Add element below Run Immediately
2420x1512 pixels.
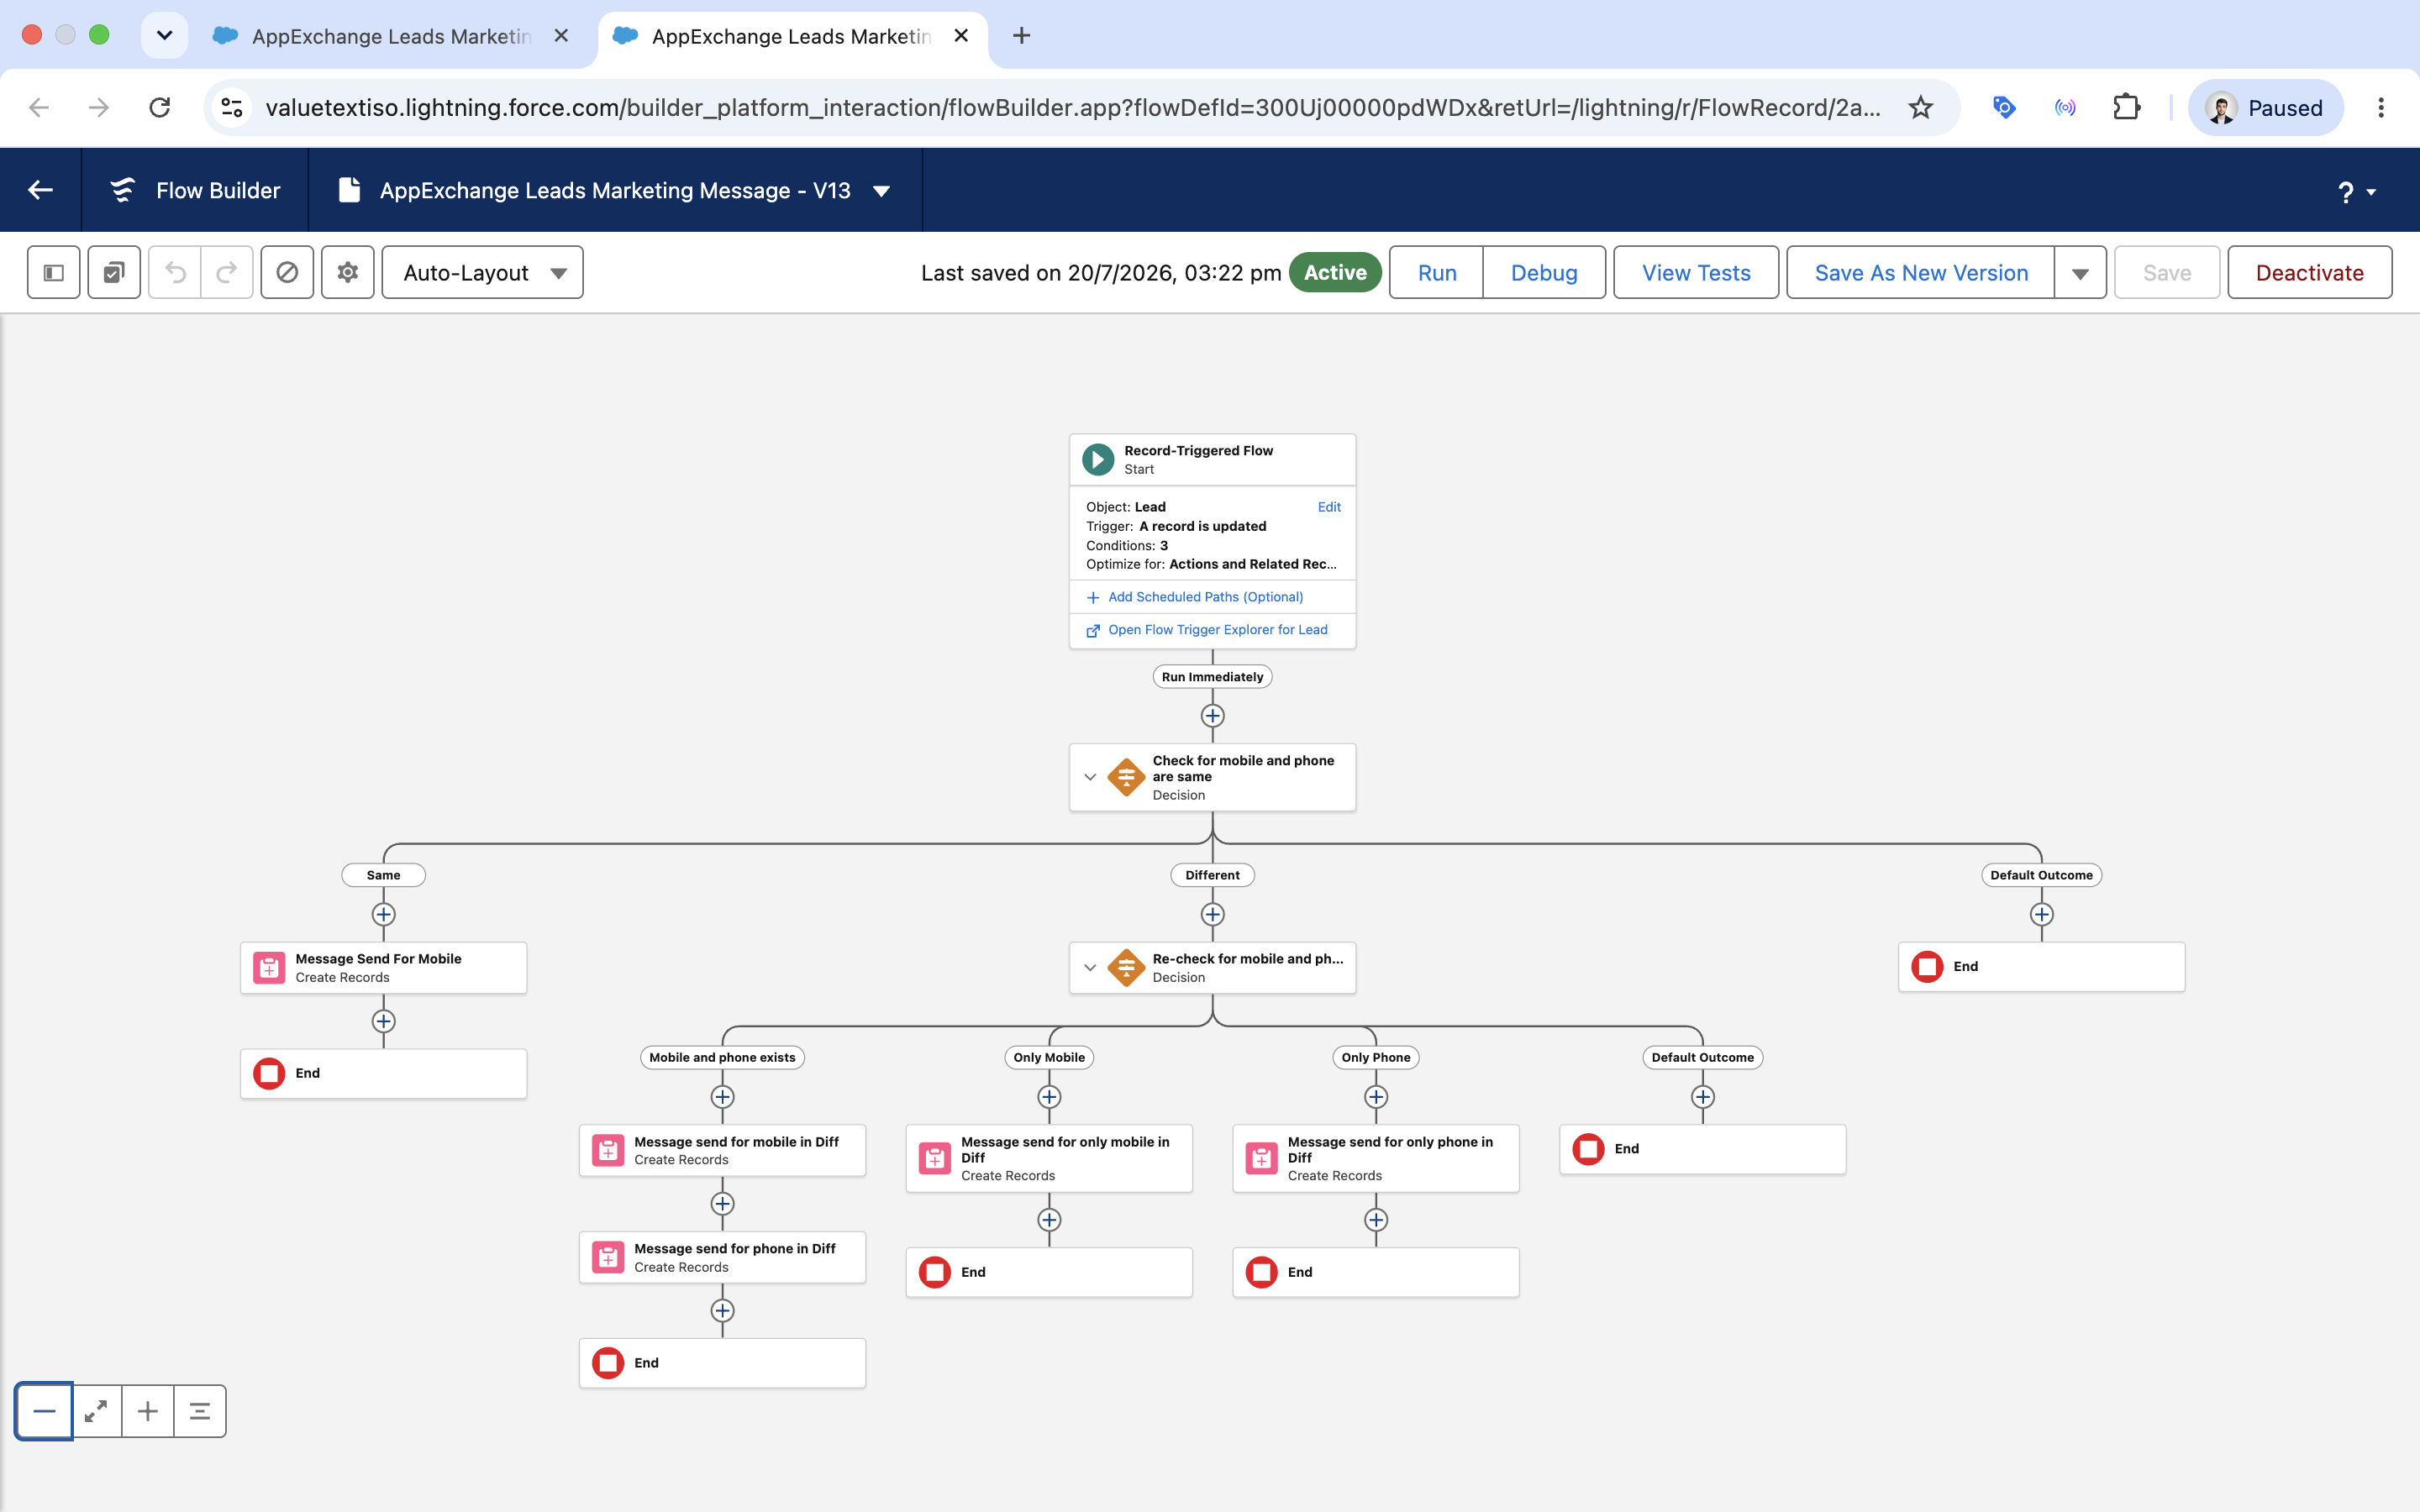[1212, 716]
